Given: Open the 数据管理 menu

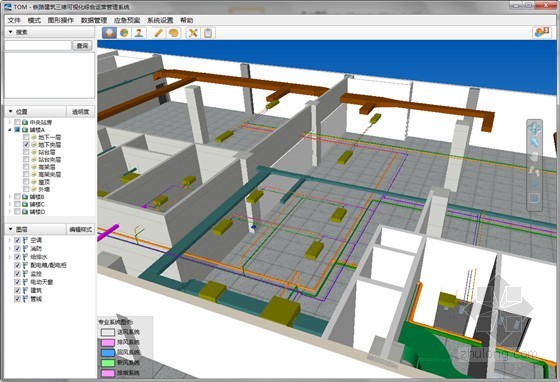Looking at the screenshot, I should pos(94,20).
